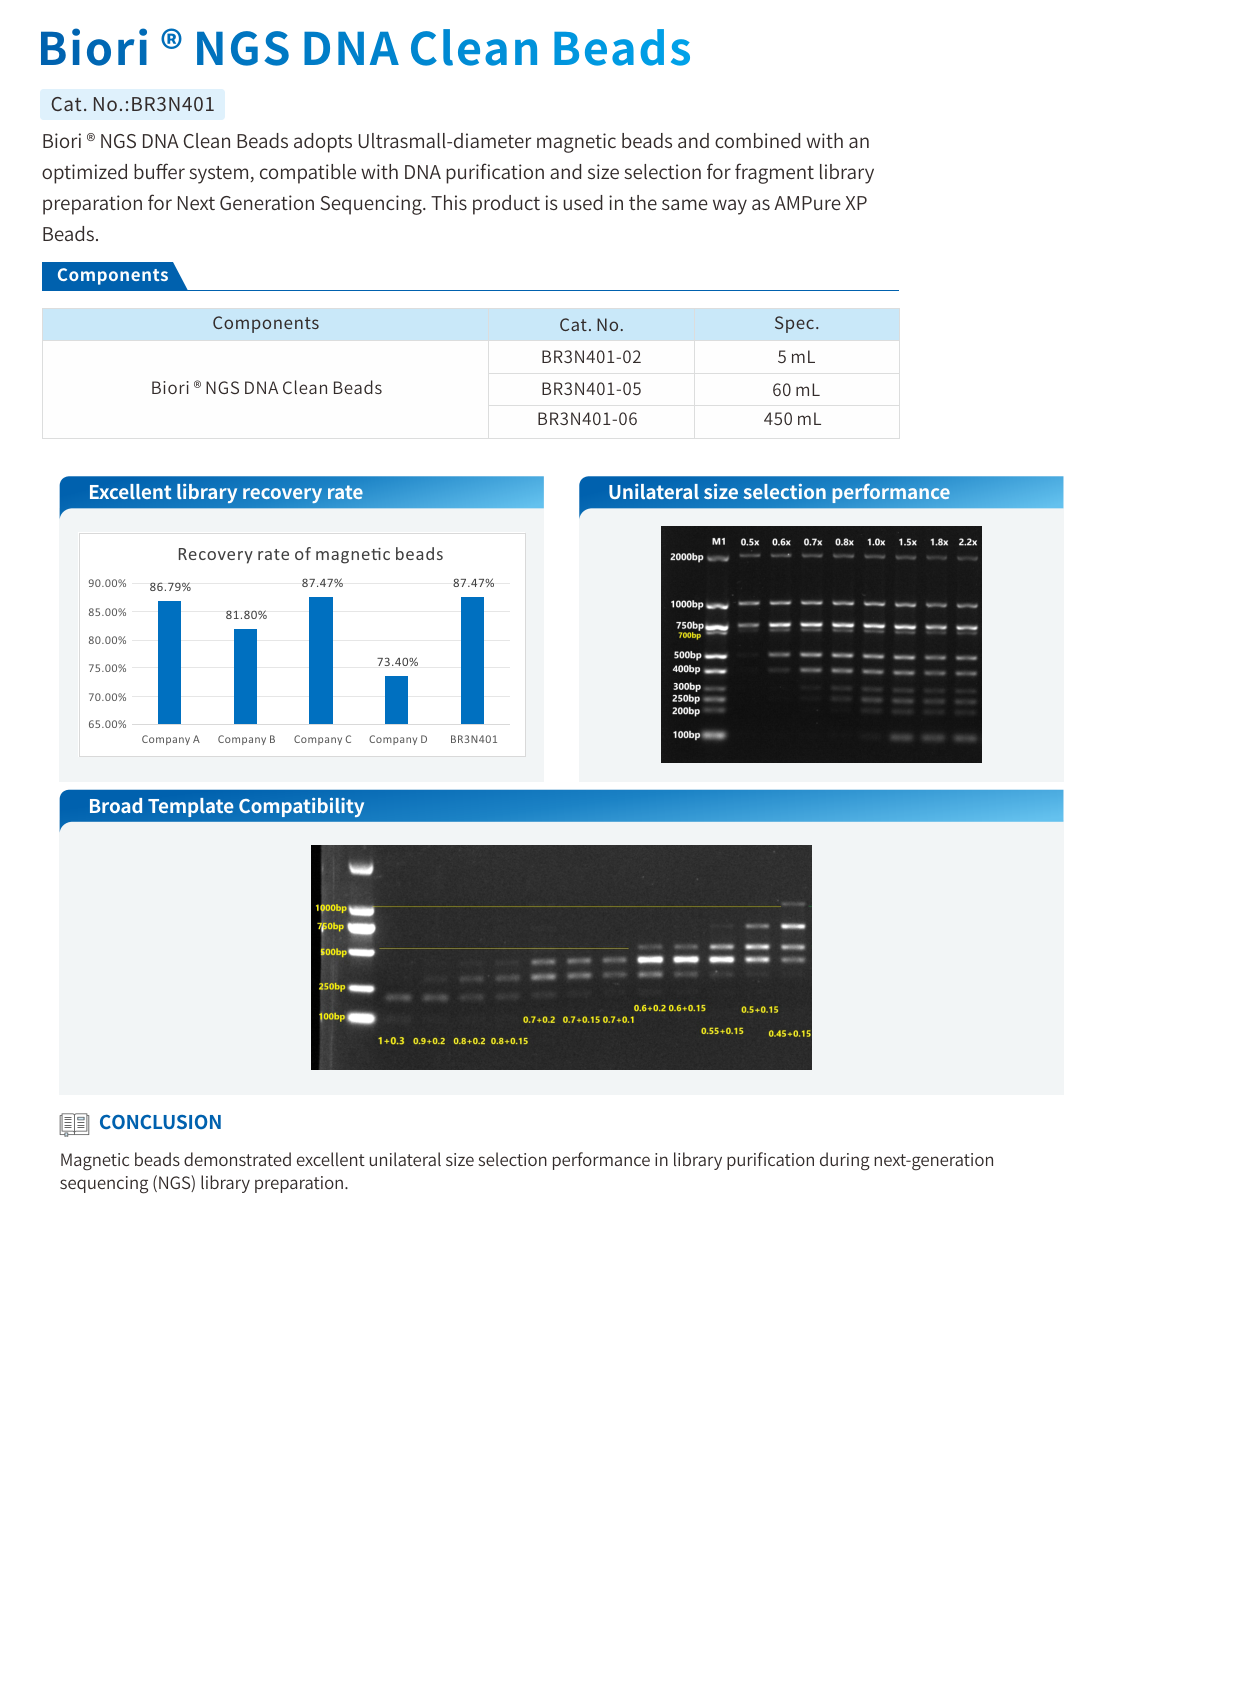Click the Company A bar in chart

169,662
